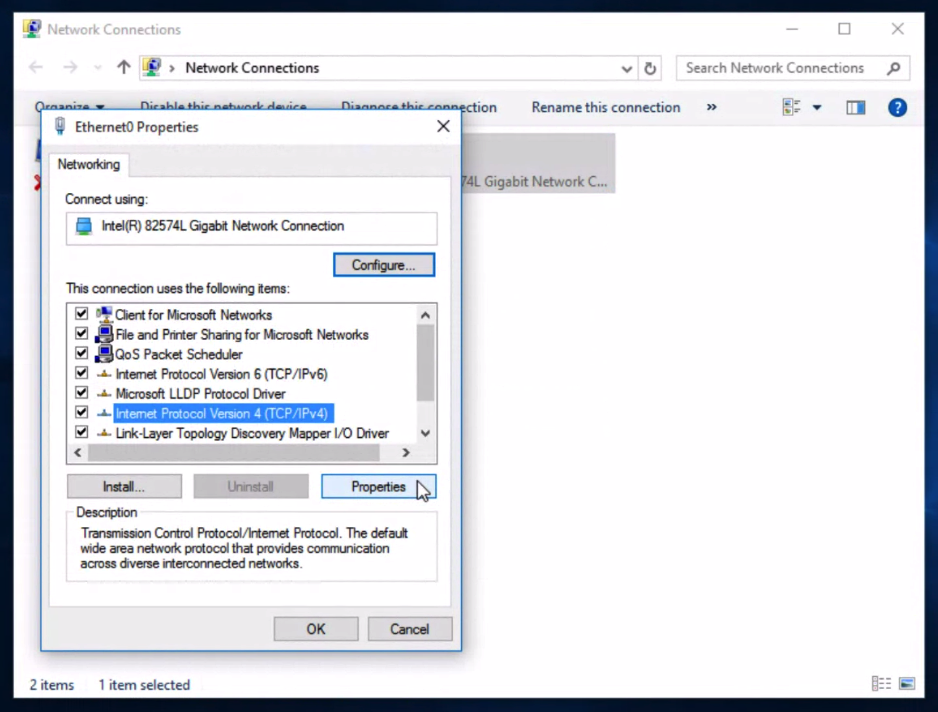
Task: Uncheck Internet Protocol Version 4 checkbox
Action: [81, 412]
